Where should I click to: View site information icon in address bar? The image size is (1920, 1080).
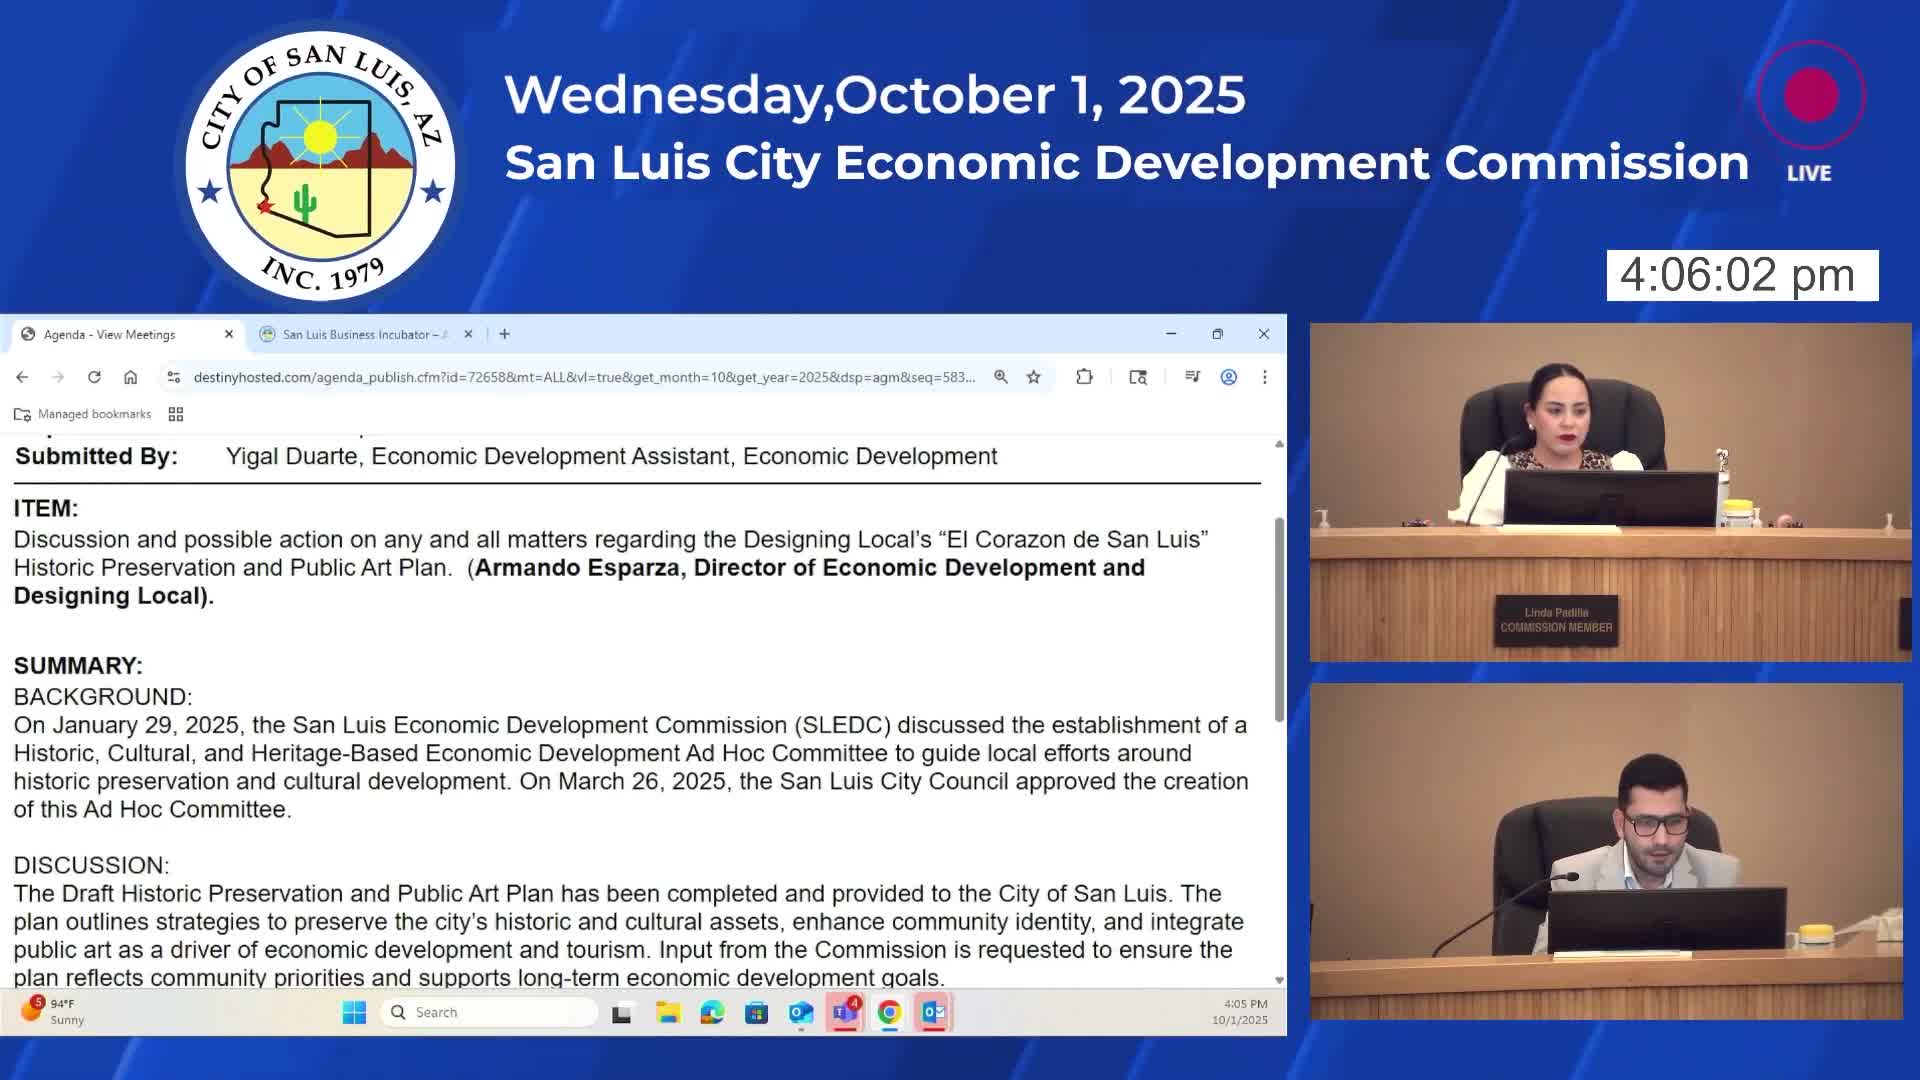(174, 377)
